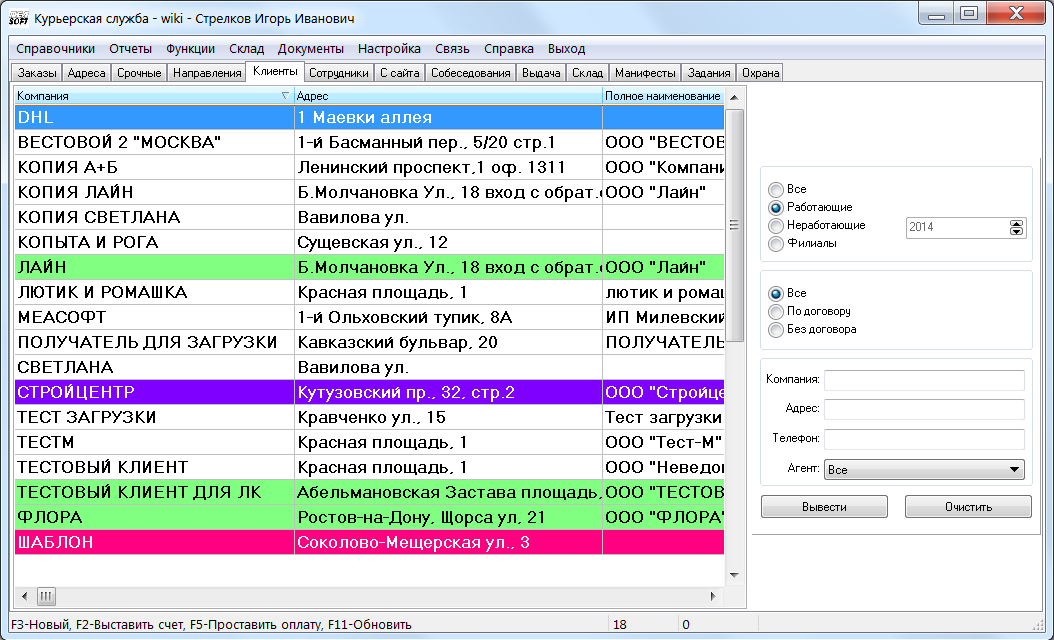The height and width of the screenshot is (640, 1054).
Task: Click the year 2014 spinner arrows
Action: click(1016, 227)
